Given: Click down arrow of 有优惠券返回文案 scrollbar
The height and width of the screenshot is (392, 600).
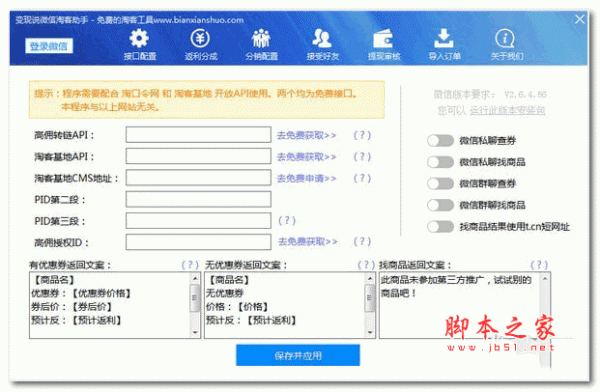Looking at the screenshot, I should [x=195, y=332].
